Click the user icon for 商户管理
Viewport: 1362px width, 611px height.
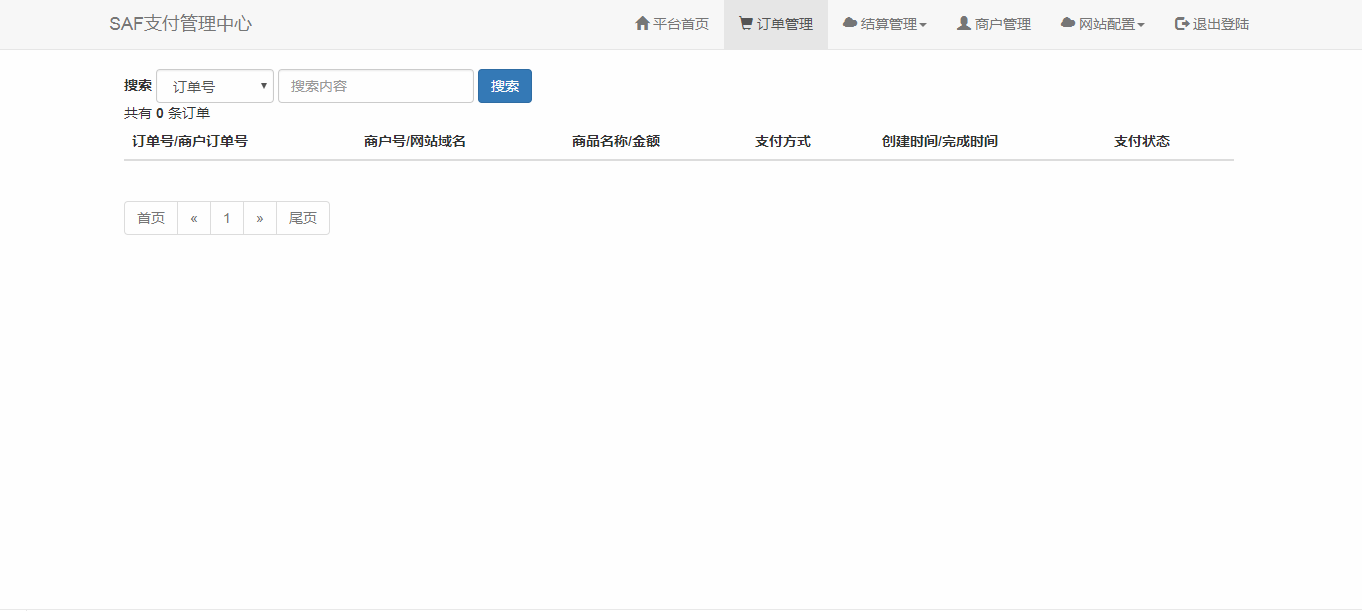(x=964, y=23)
